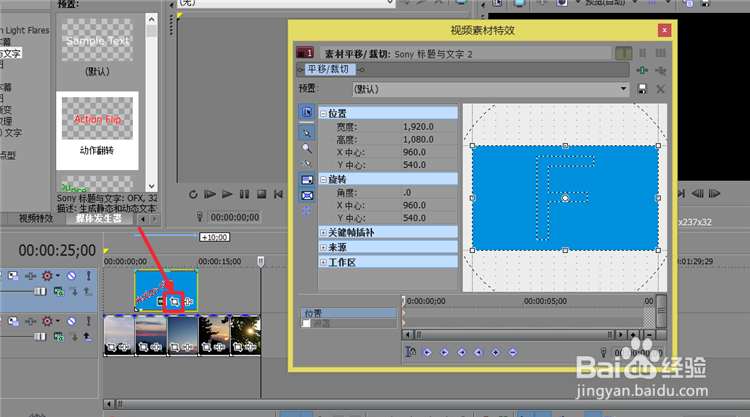
Task: Click the center handle of crop rectangle
Action: coord(565,198)
